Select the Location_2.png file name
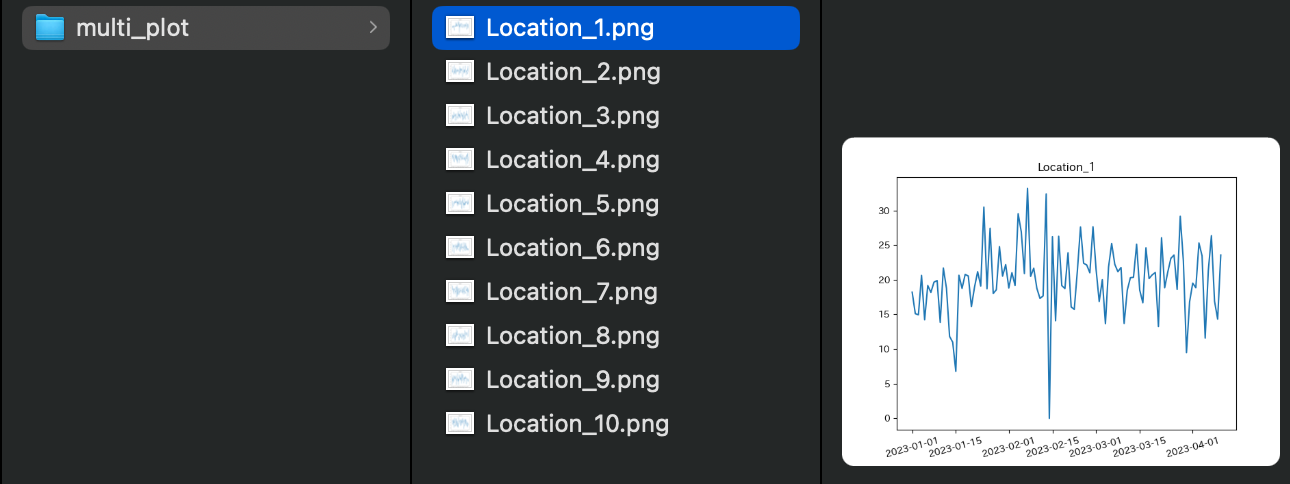Viewport: 1290px width, 484px height. [x=573, y=72]
